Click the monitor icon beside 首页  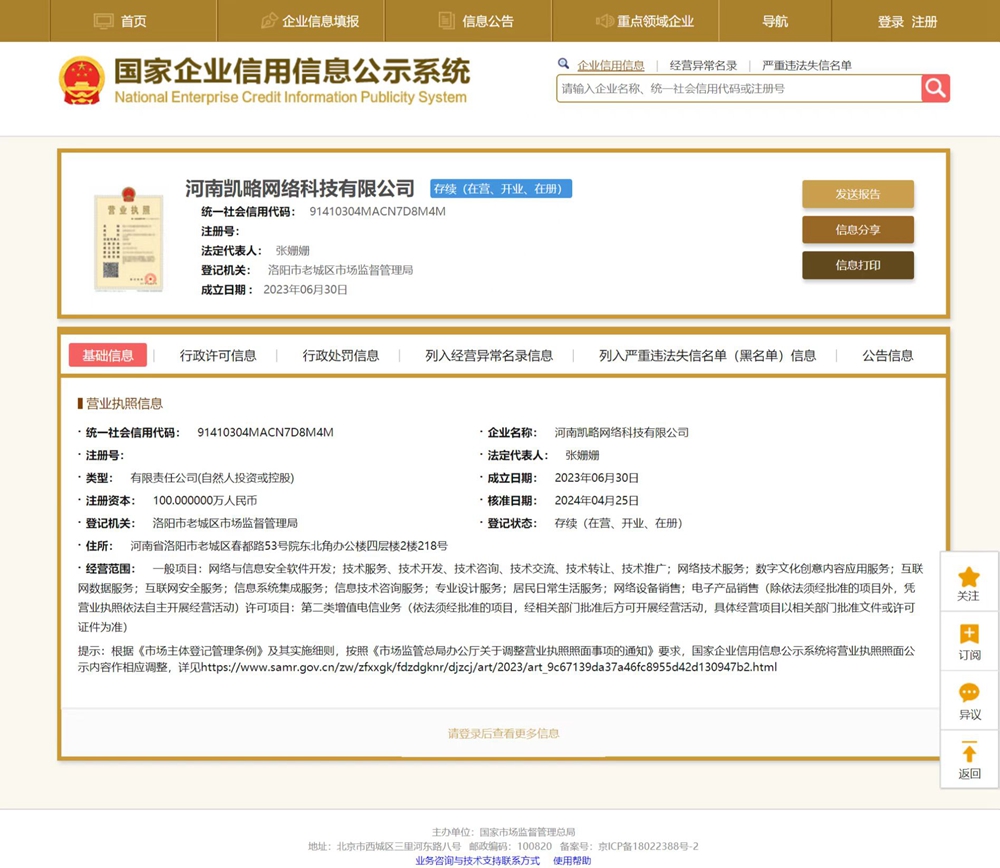click(103, 21)
